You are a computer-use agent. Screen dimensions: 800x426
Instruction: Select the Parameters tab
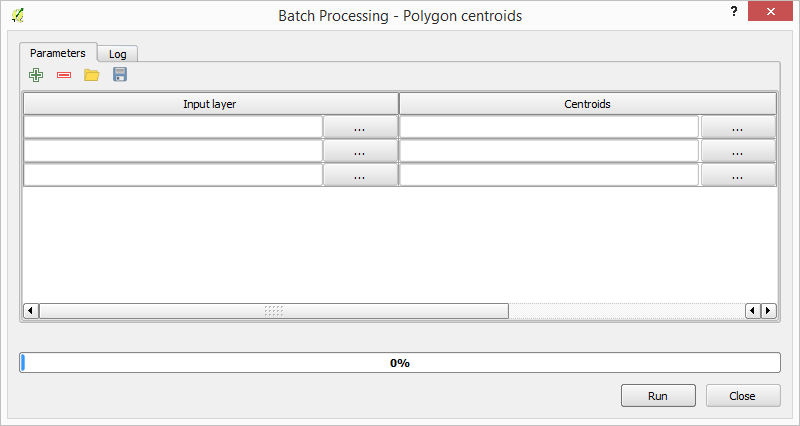tap(58, 53)
